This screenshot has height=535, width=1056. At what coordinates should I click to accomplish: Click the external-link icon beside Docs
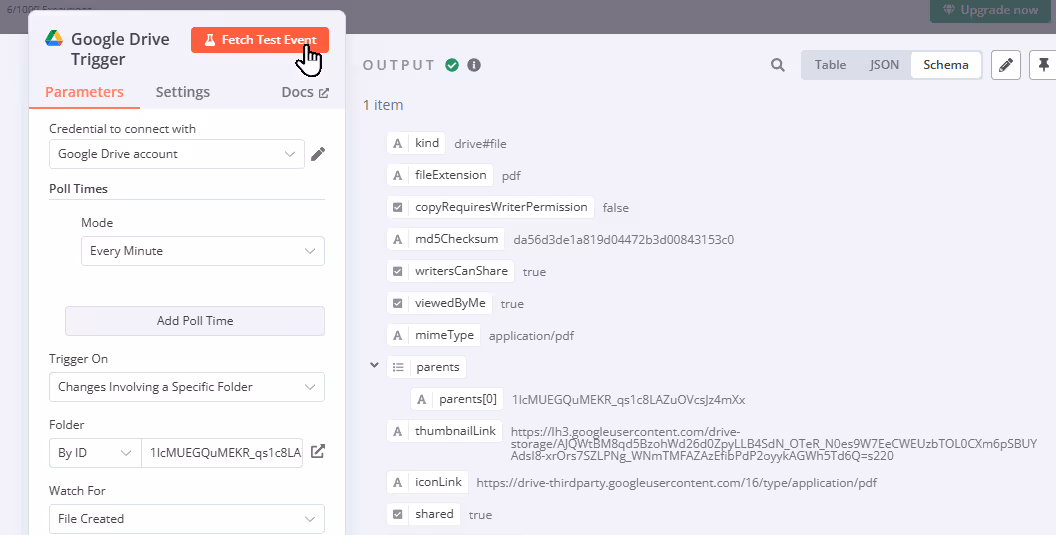324,93
